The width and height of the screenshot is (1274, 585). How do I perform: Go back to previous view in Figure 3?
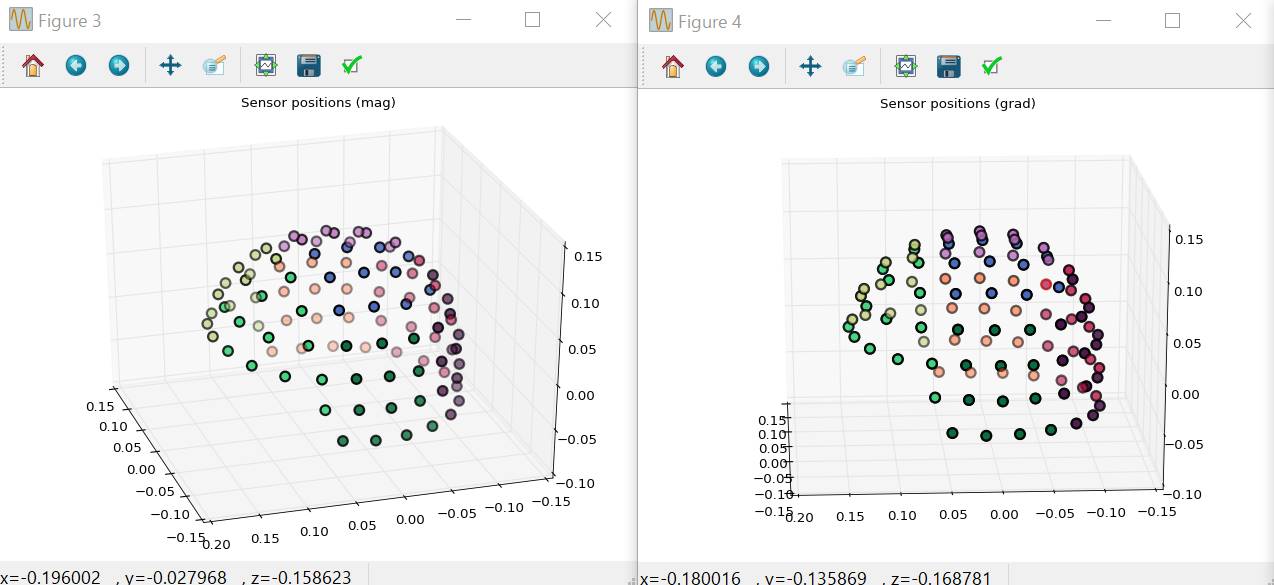tap(76, 66)
